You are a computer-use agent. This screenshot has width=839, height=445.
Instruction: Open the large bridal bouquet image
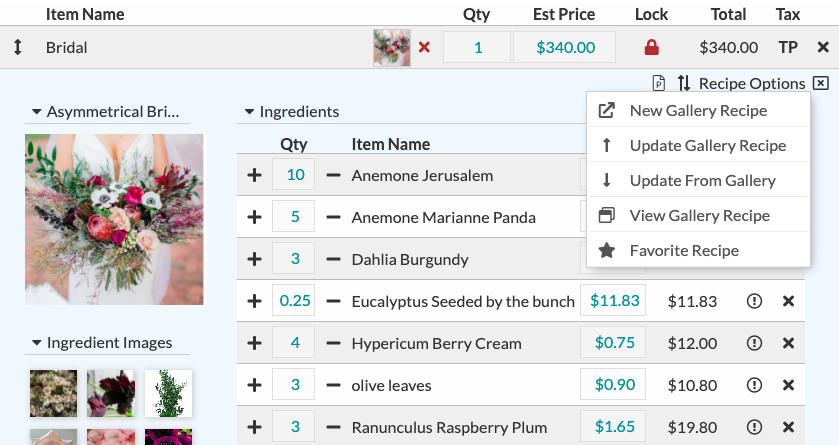click(x=114, y=219)
